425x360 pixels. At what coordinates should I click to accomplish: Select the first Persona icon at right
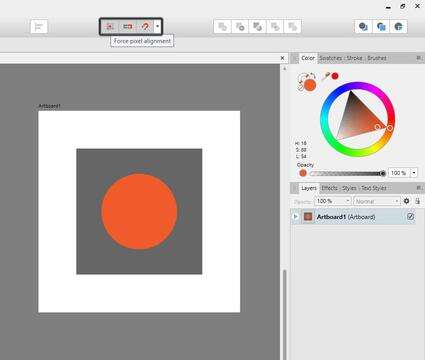363,26
